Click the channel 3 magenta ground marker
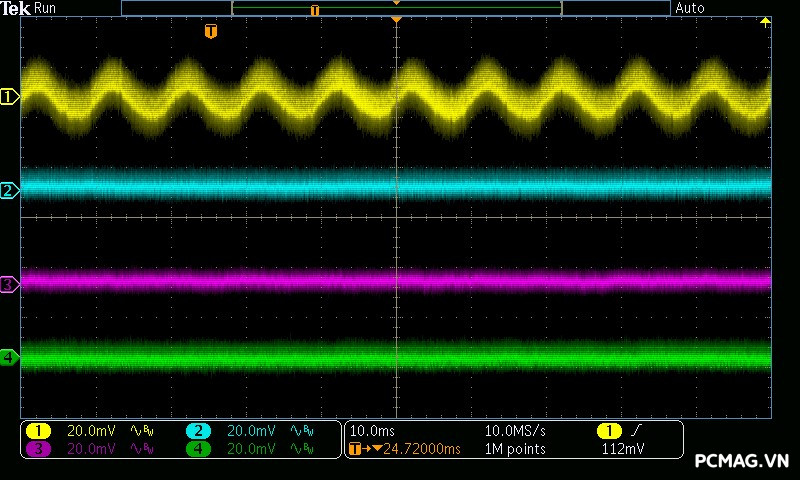Image resolution: width=800 pixels, height=480 pixels. coord(10,285)
